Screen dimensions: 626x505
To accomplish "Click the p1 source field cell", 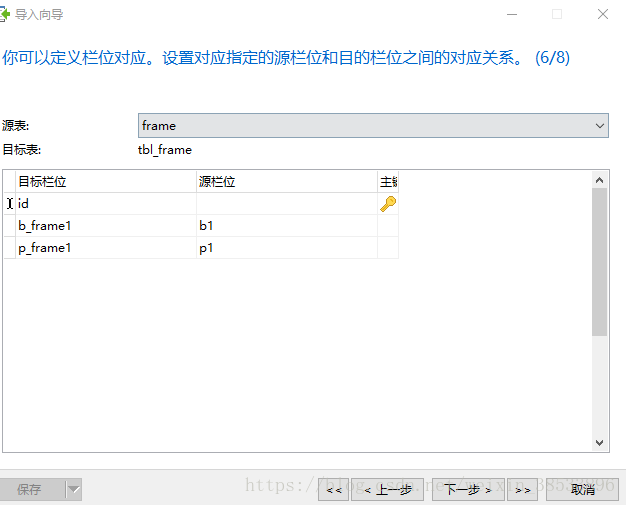I will [x=287, y=248].
